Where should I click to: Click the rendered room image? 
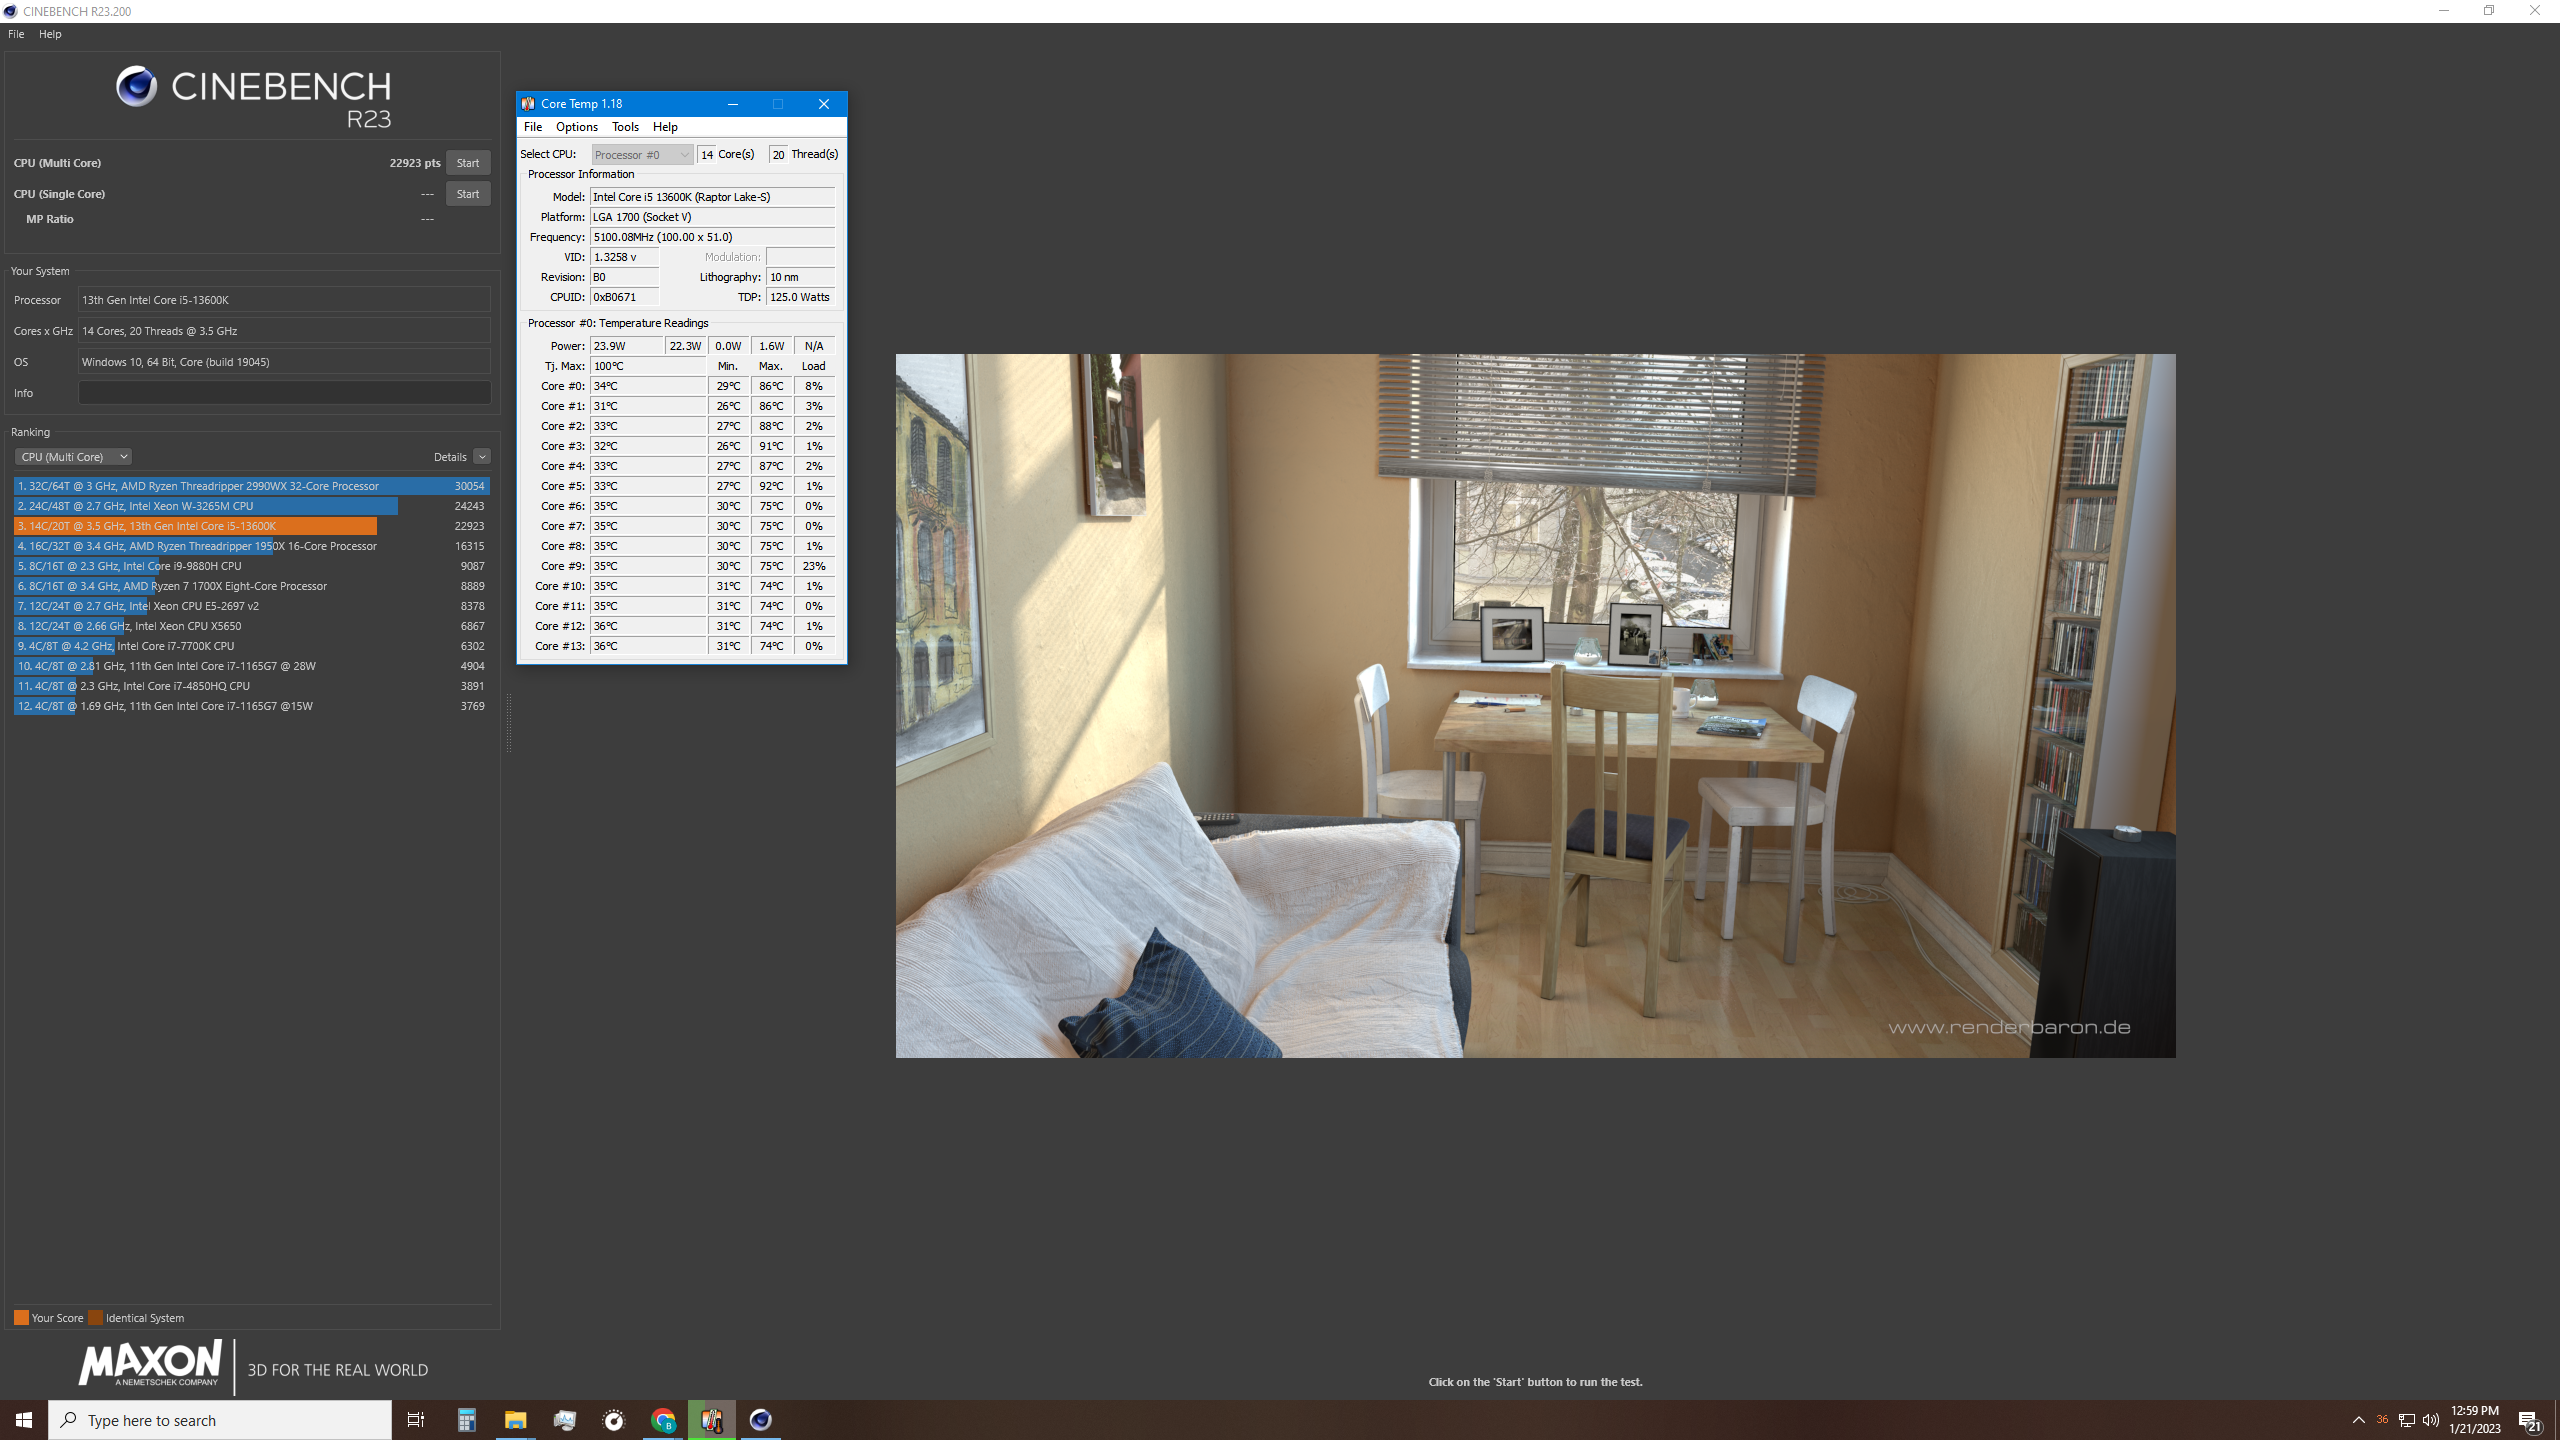(1535, 705)
